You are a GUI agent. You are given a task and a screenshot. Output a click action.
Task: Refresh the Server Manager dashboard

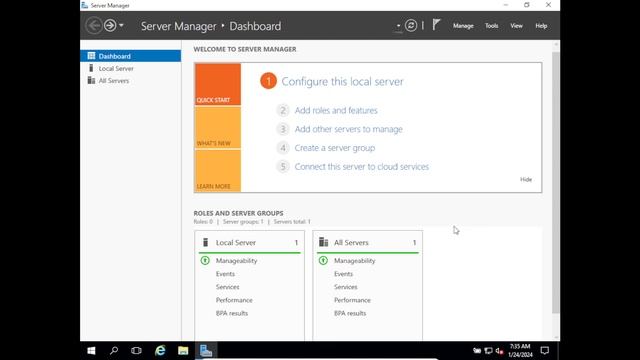pos(411,26)
